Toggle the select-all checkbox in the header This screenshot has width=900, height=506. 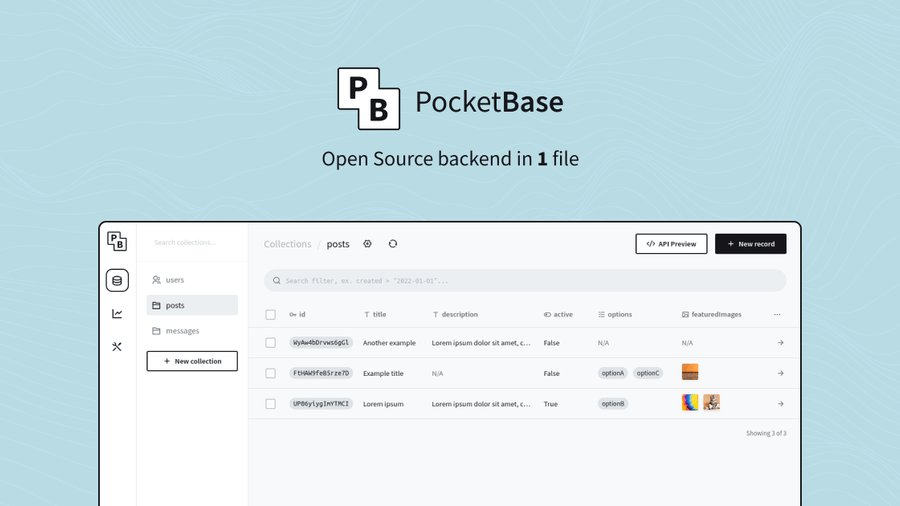(x=270, y=314)
